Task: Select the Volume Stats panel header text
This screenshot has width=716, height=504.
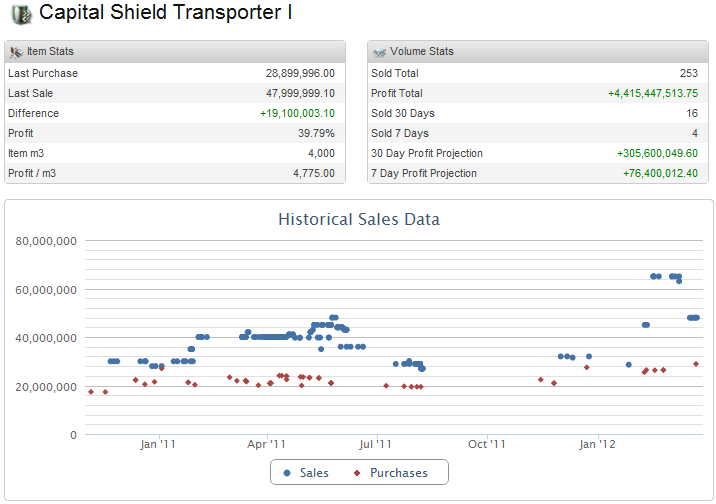Action: [421, 51]
